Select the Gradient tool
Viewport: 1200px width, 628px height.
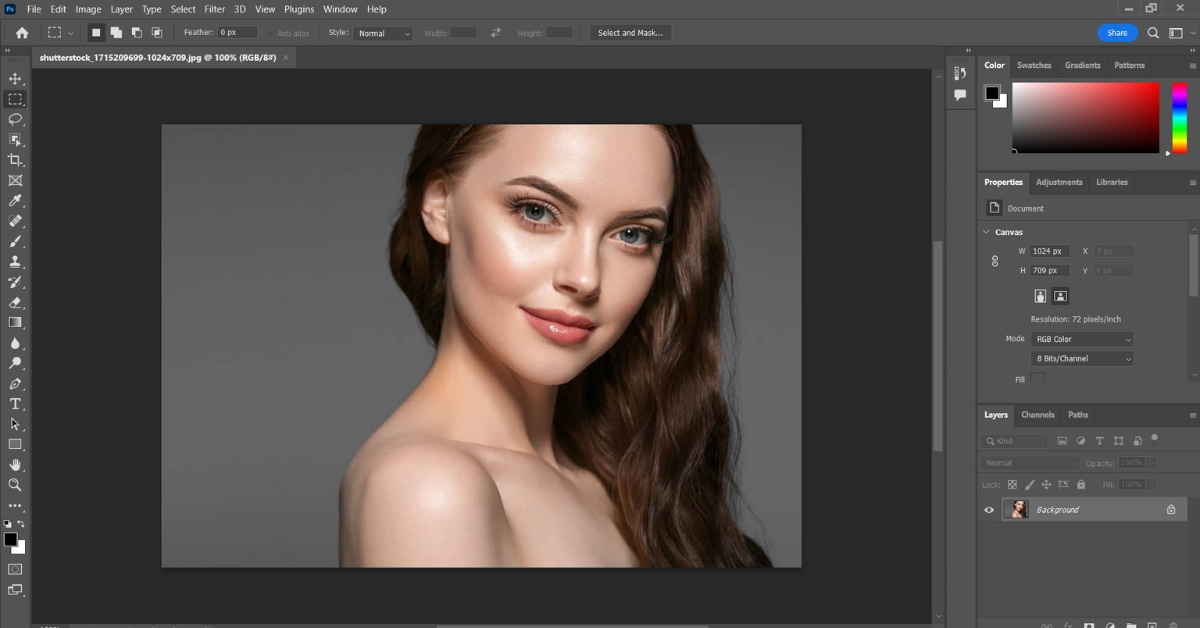(x=15, y=323)
